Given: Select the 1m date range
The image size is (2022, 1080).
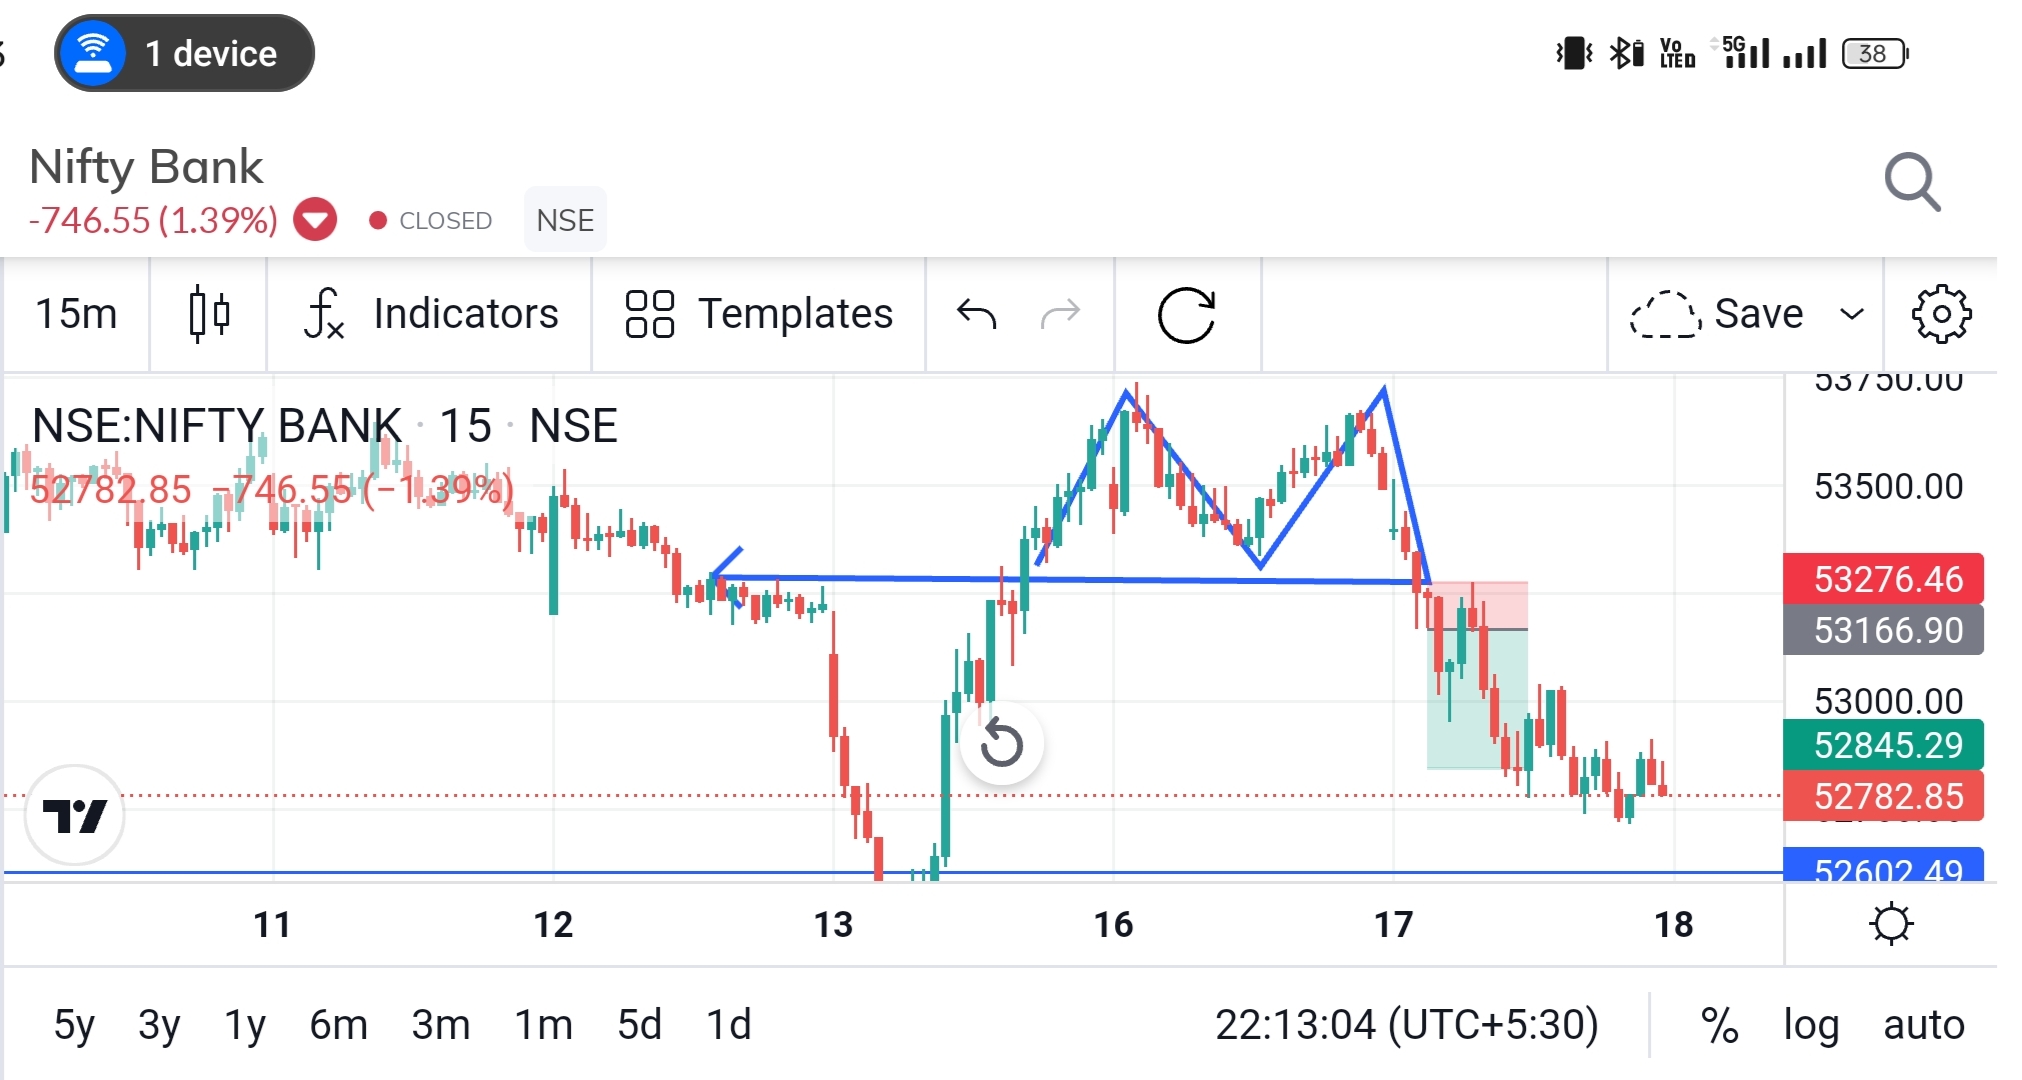Looking at the screenshot, I should point(543,1025).
